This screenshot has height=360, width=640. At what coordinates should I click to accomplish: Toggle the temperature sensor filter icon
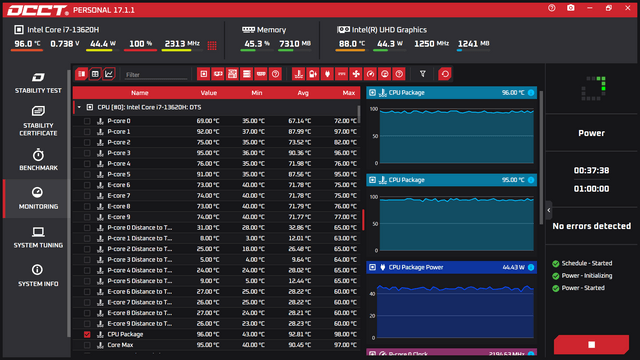299,74
